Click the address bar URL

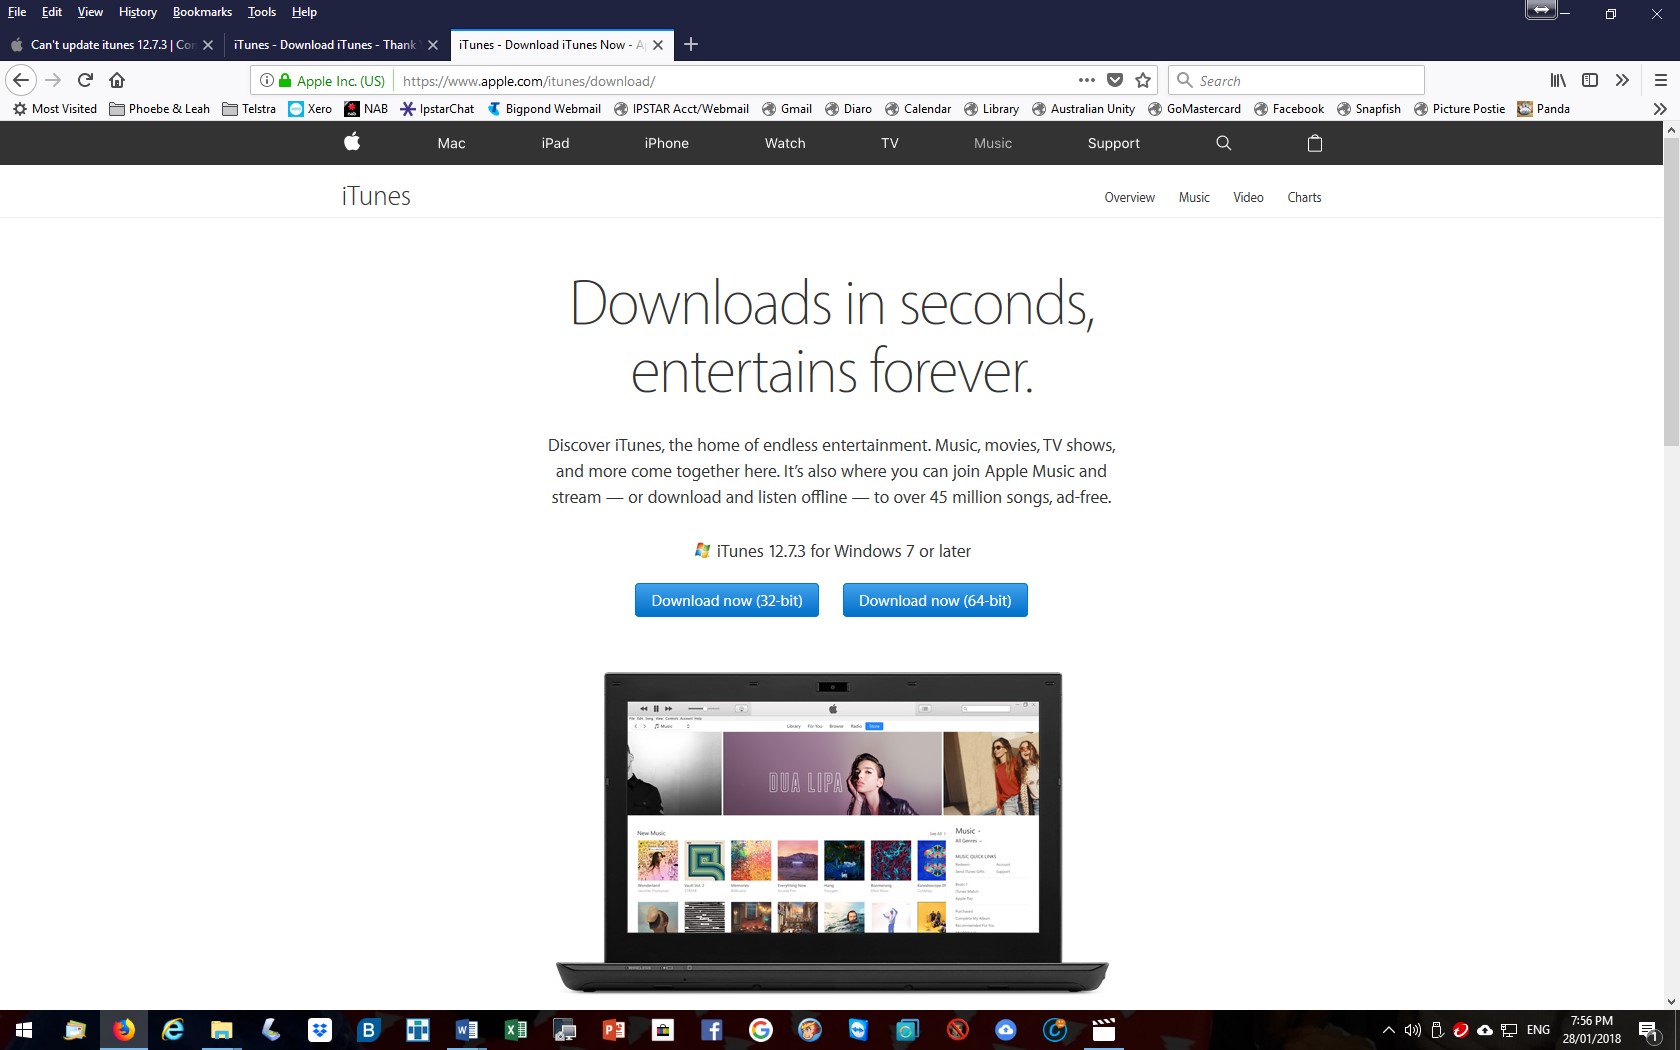coord(529,81)
